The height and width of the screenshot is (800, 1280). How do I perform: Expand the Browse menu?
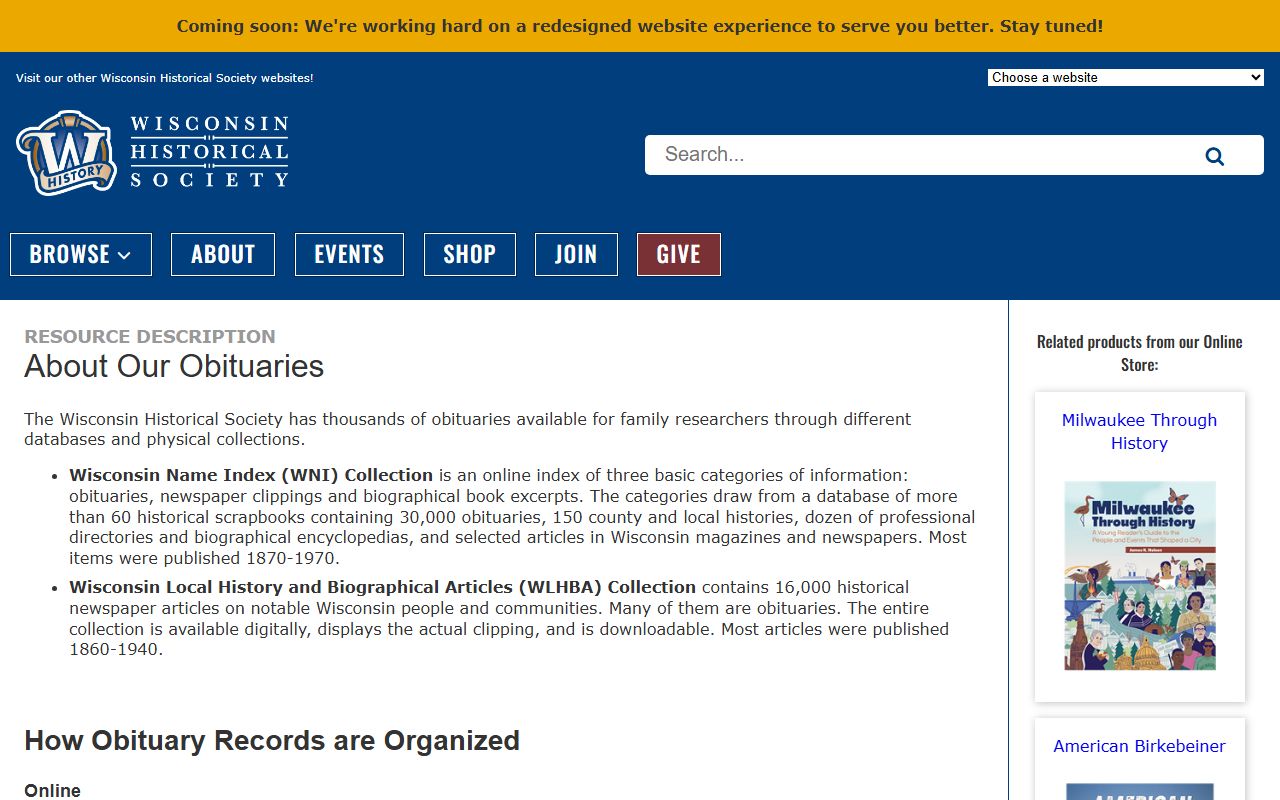(x=81, y=254)
